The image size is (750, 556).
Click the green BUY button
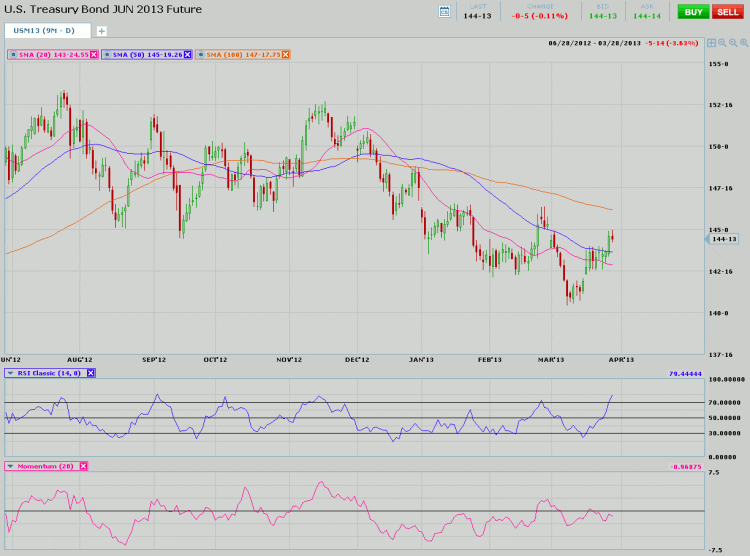(690, 11)
